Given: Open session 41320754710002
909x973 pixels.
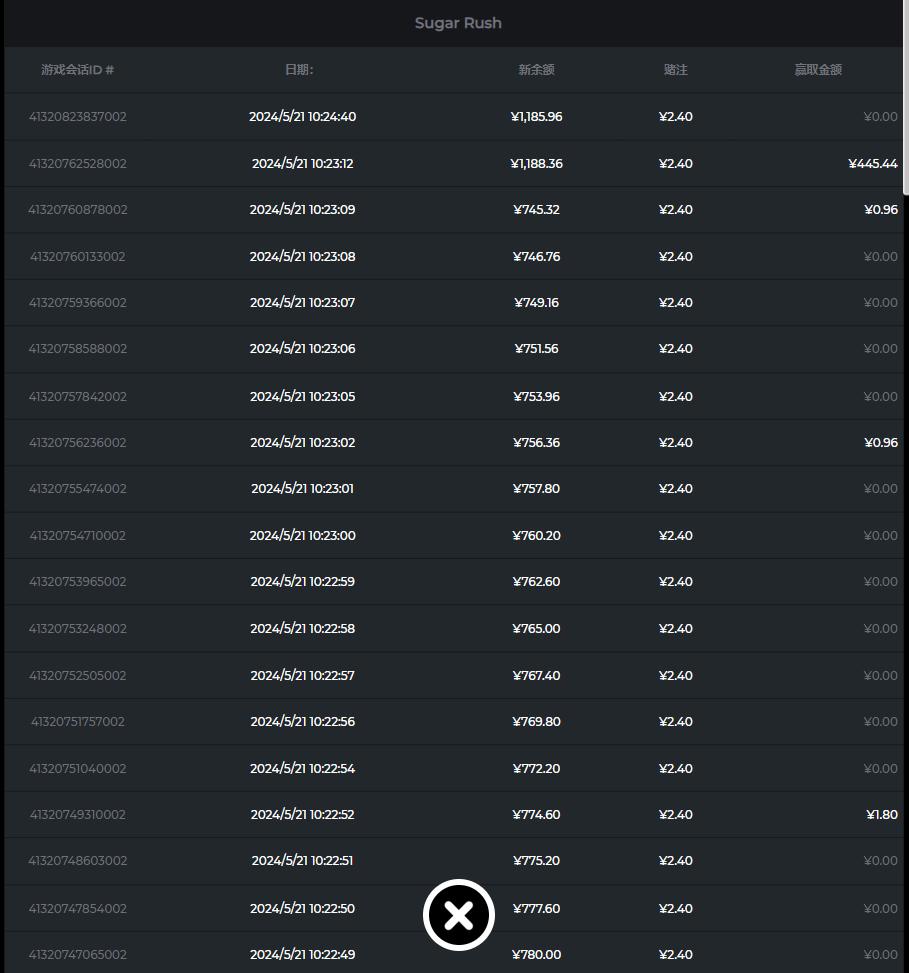Looking at the screenshot, I should tap(78, 536).
